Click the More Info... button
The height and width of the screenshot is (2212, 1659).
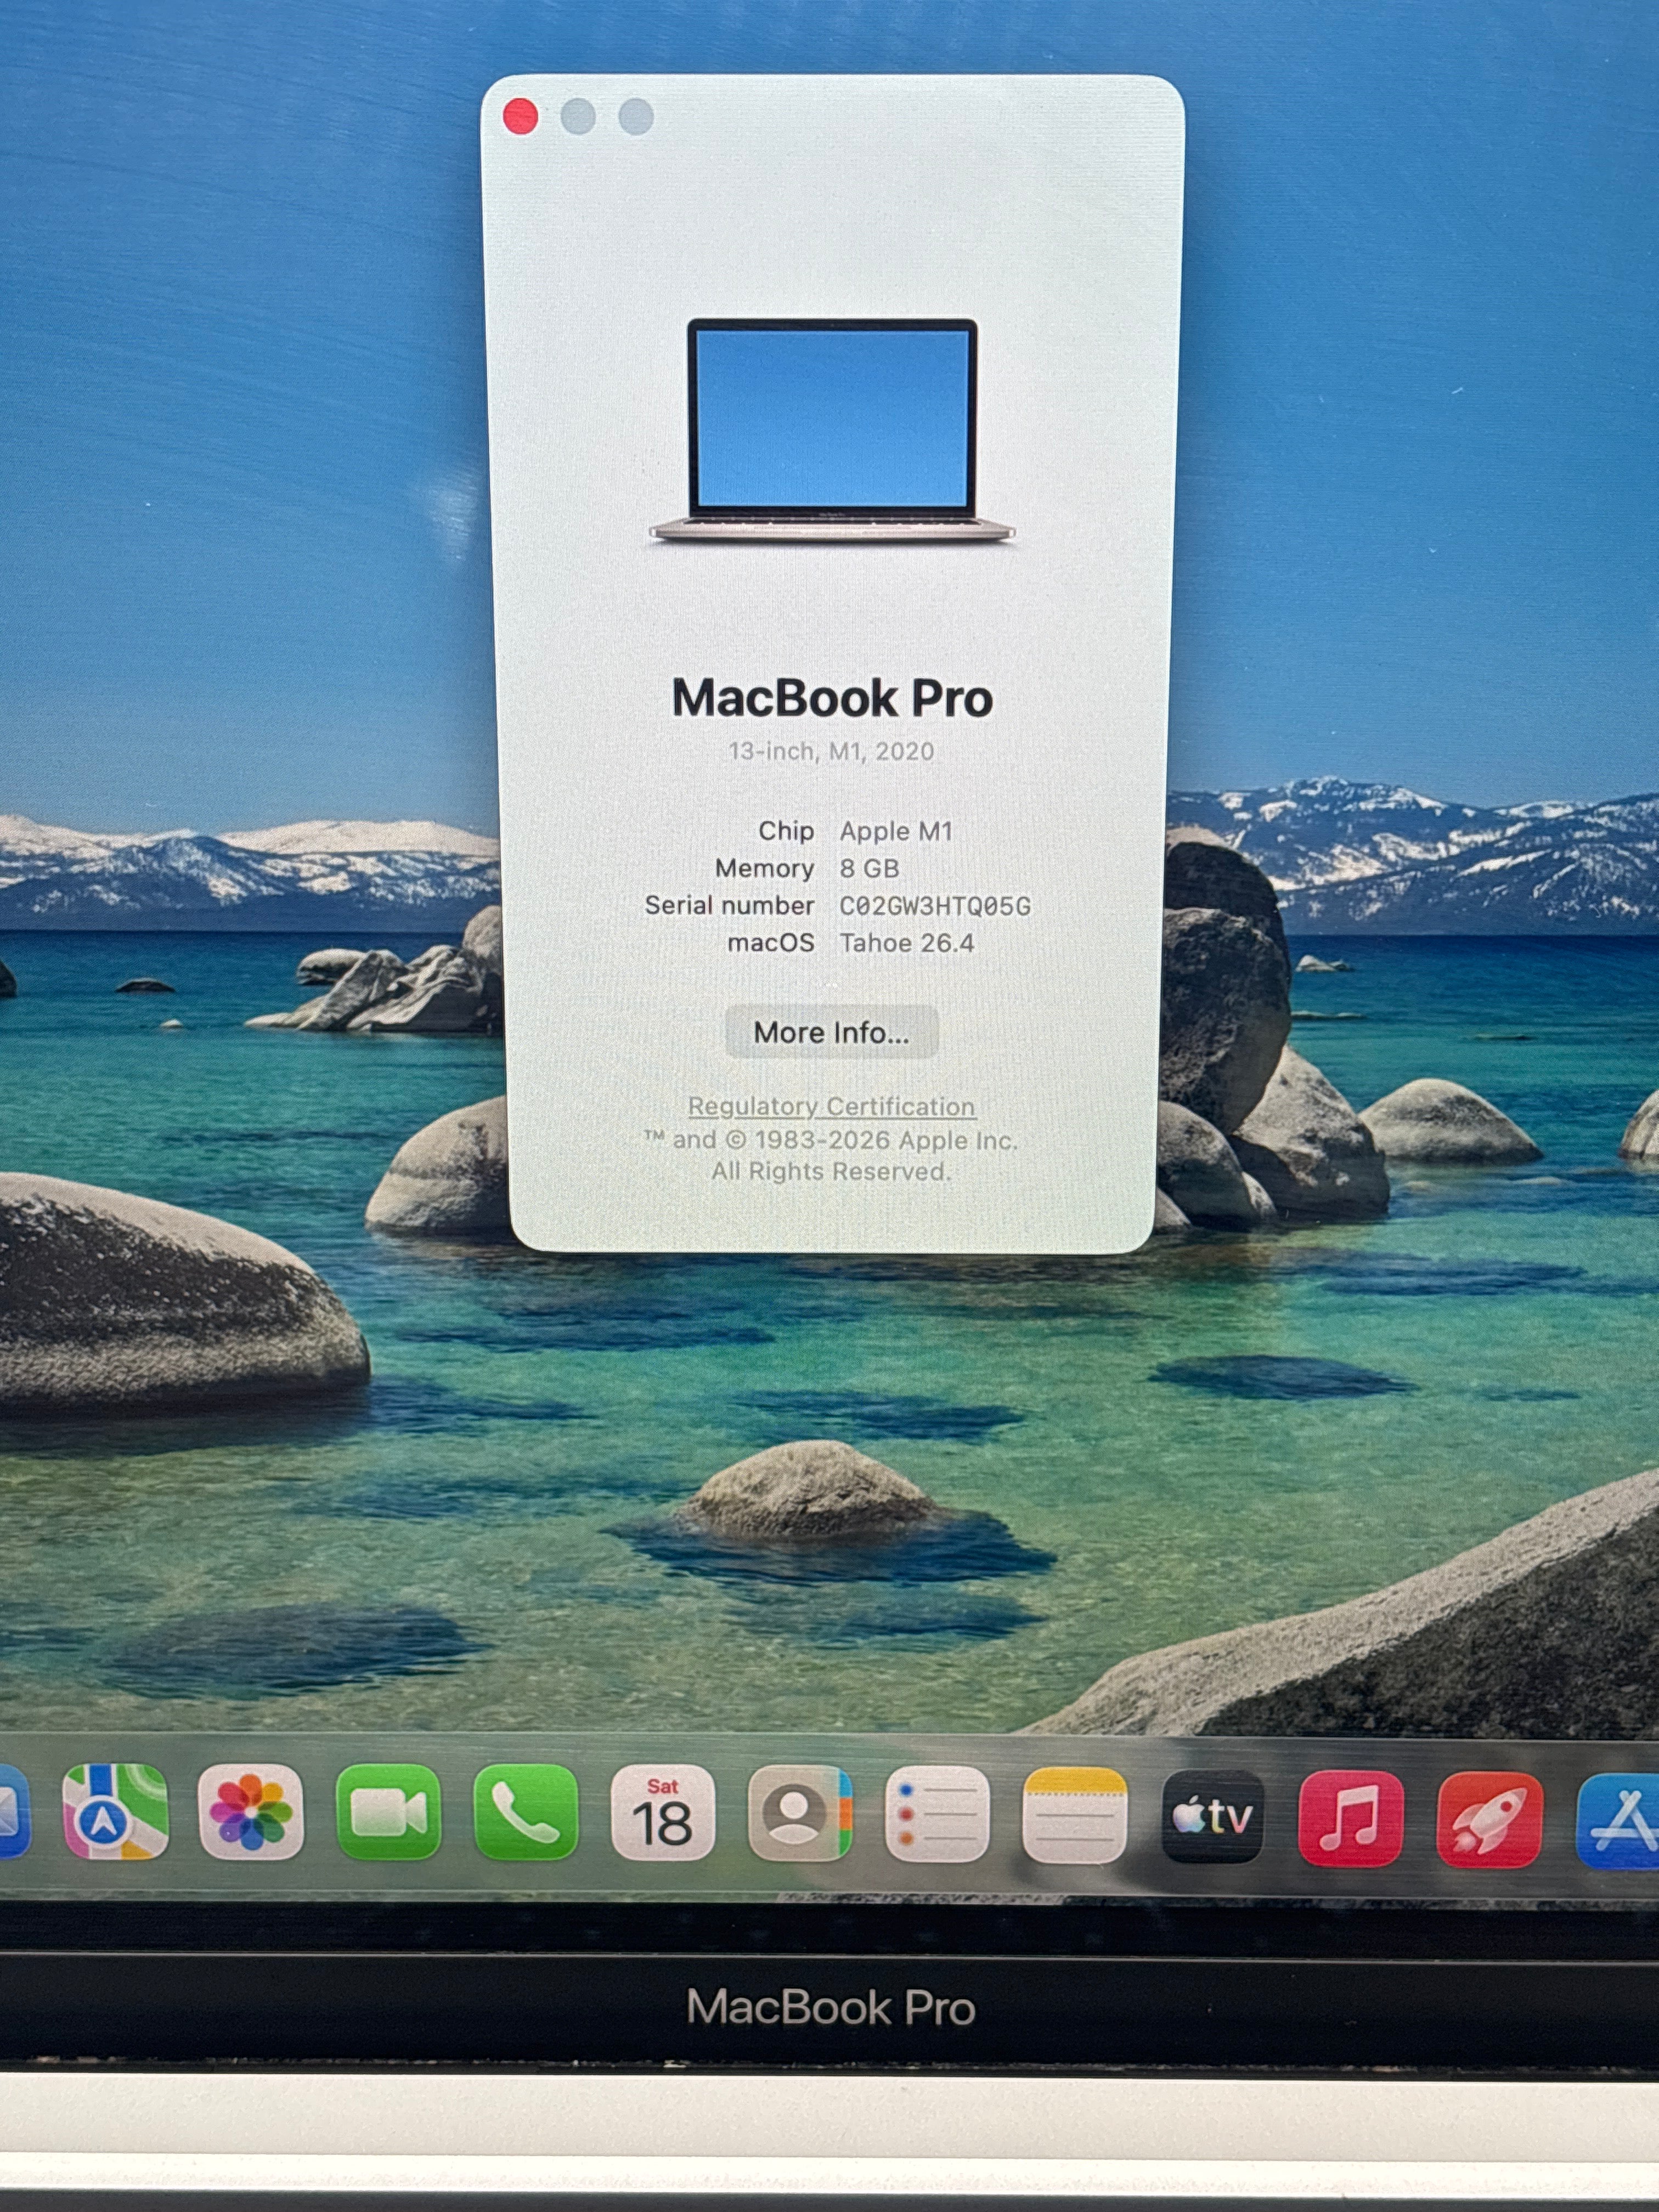click(x=831, y=1032)
